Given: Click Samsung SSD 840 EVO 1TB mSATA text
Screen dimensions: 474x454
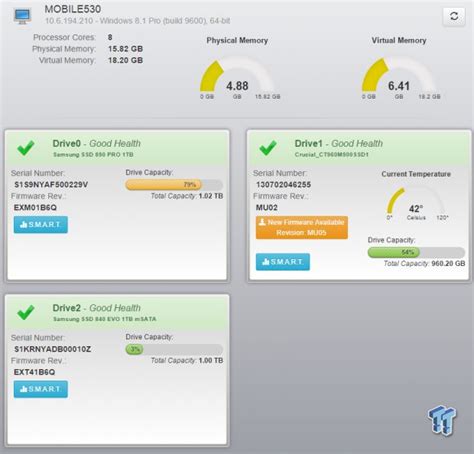Looking at the screenshot, I should click(105, 319).
